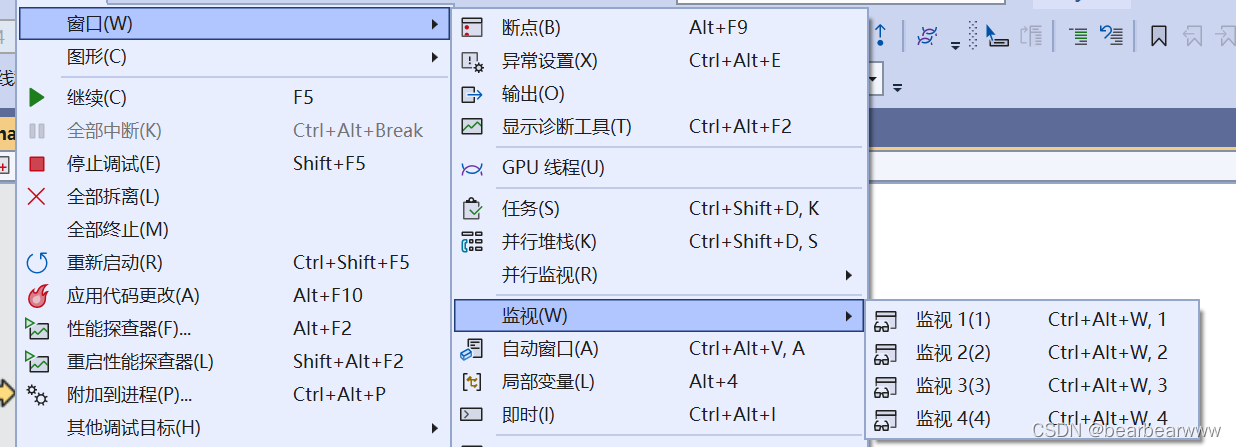
Task: Select Show Diagnostic Tools (显示诊断工具)
Action: click(658, 127)
